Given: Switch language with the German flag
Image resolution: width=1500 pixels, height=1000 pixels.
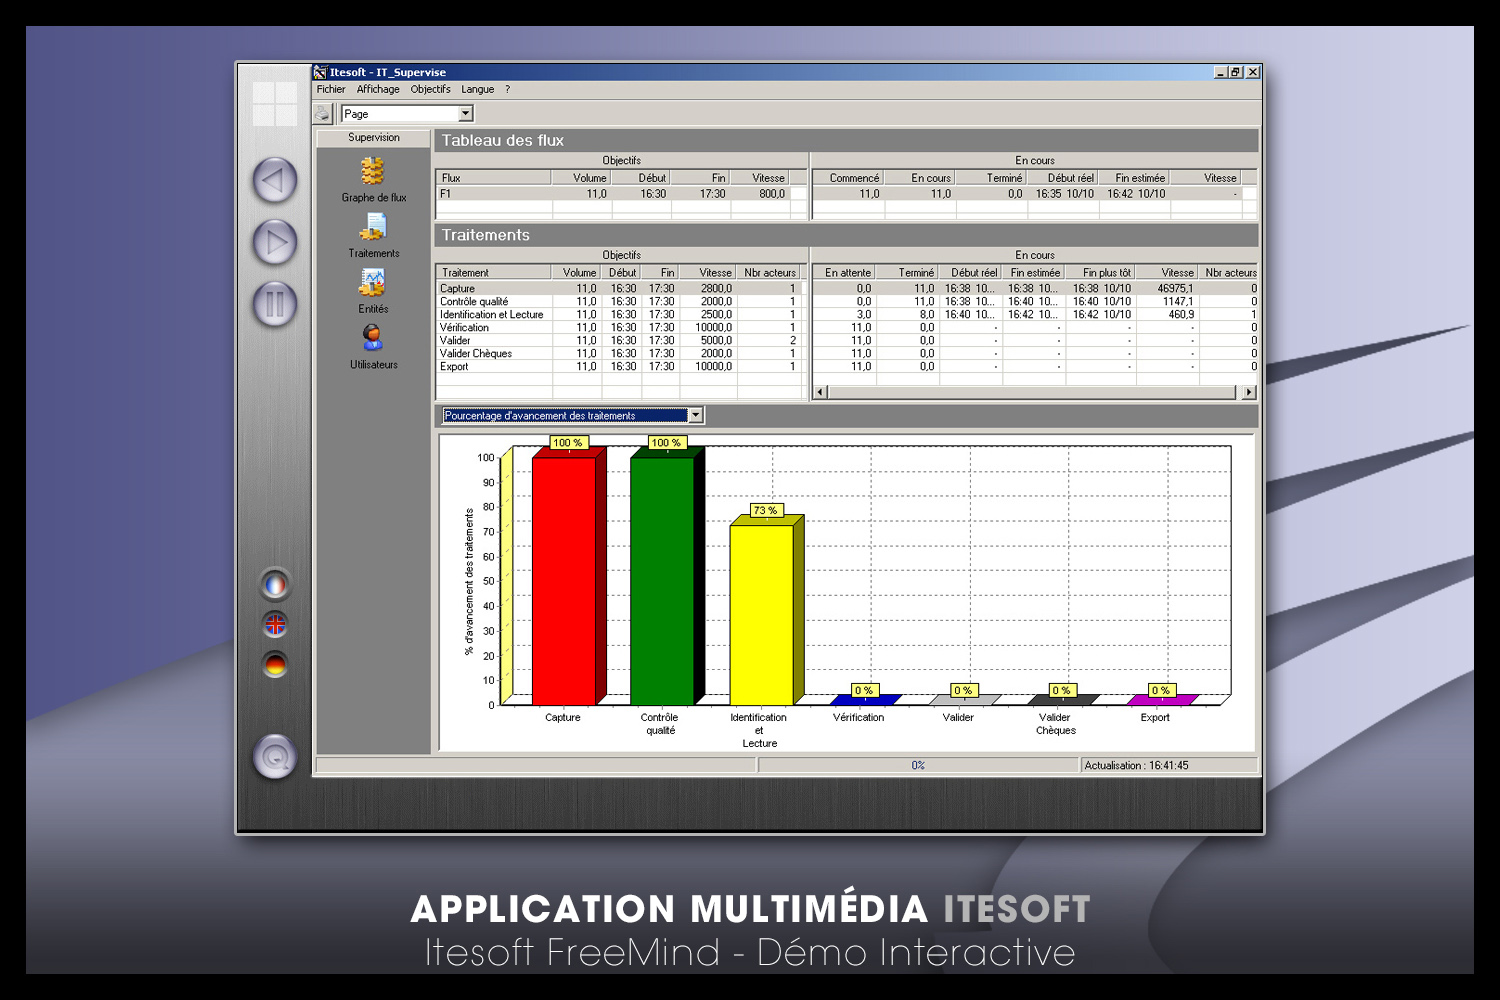Looking at the screenshot, I should [275, 665].
